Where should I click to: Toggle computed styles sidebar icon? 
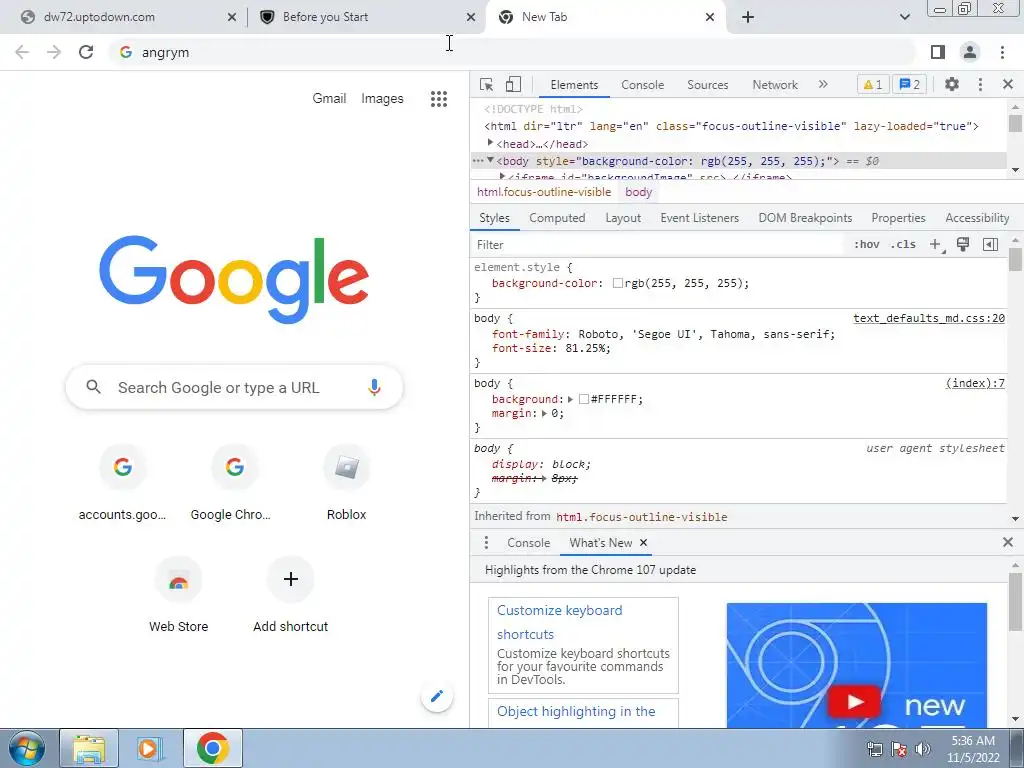[x=990, y=244]
